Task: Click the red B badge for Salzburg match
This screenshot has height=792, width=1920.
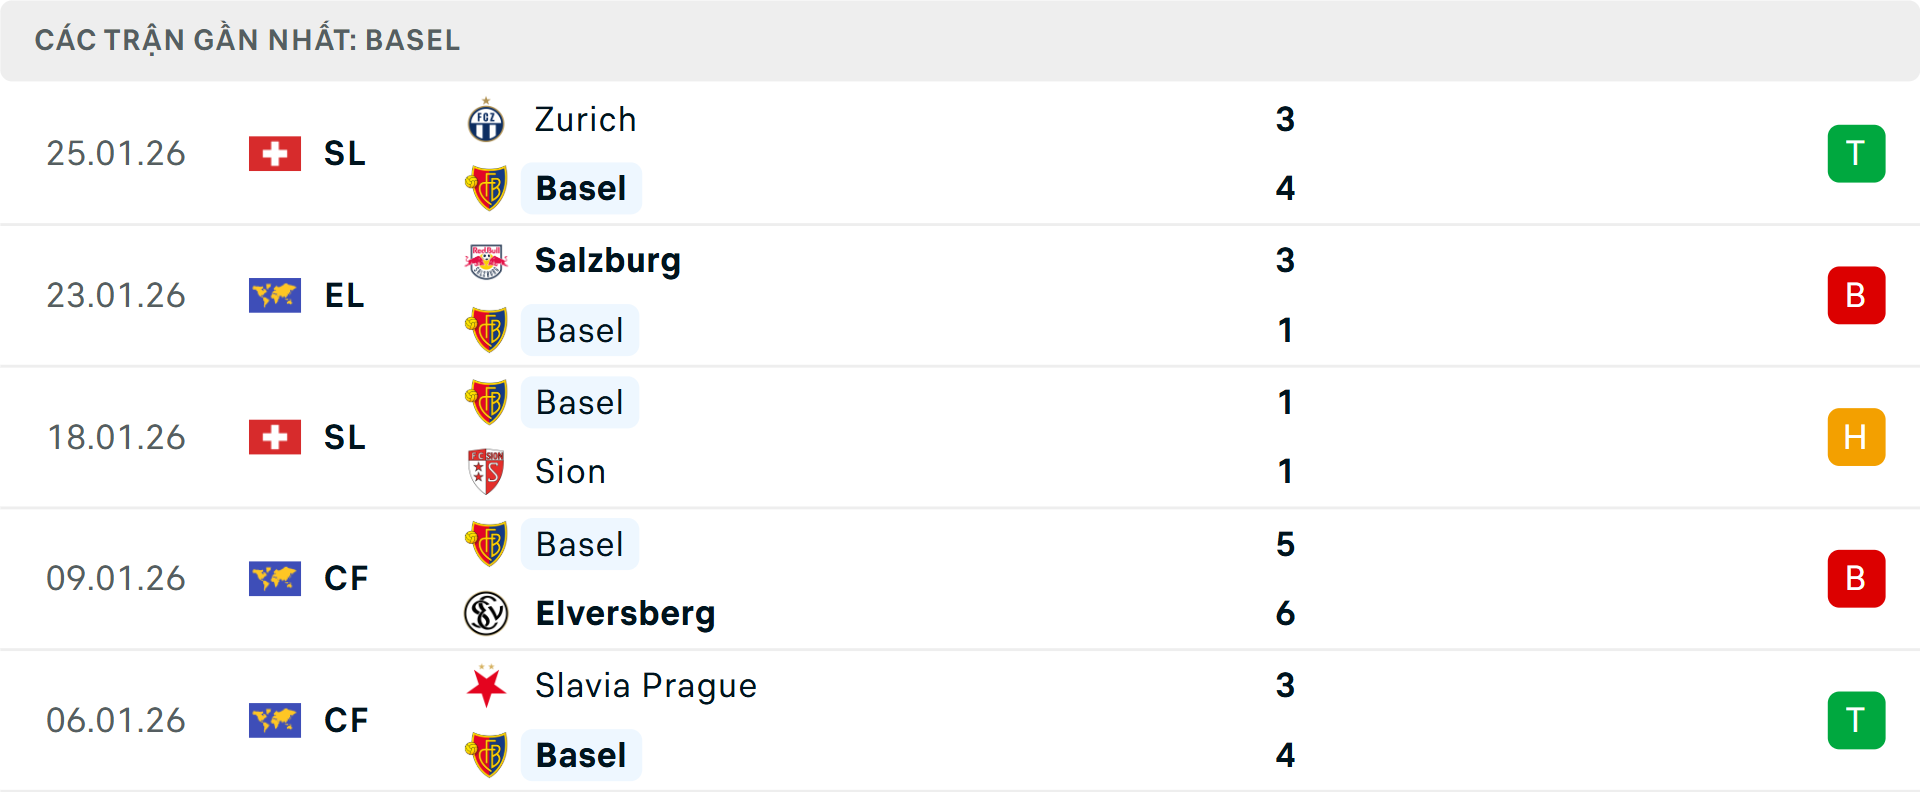Action: pyautogui.click(x=1856, y=296)
